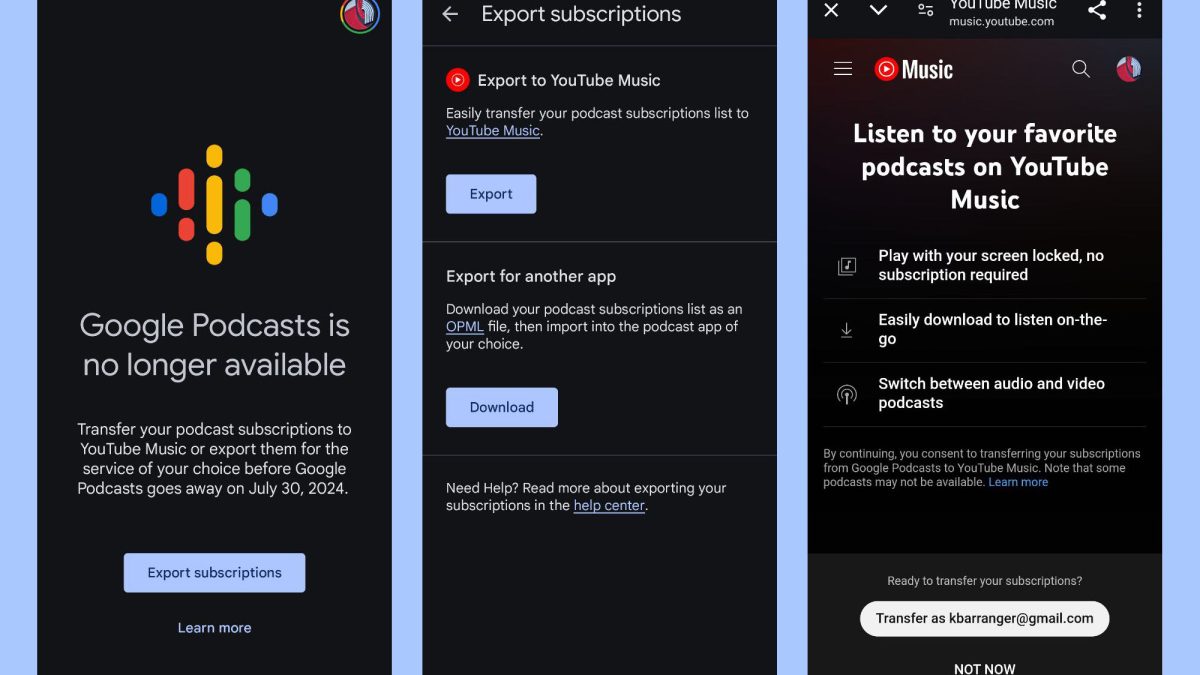The image size is (1200, 675).
Task: Follow the Learn more link under Export subscriptions
Action: point(214,628)
